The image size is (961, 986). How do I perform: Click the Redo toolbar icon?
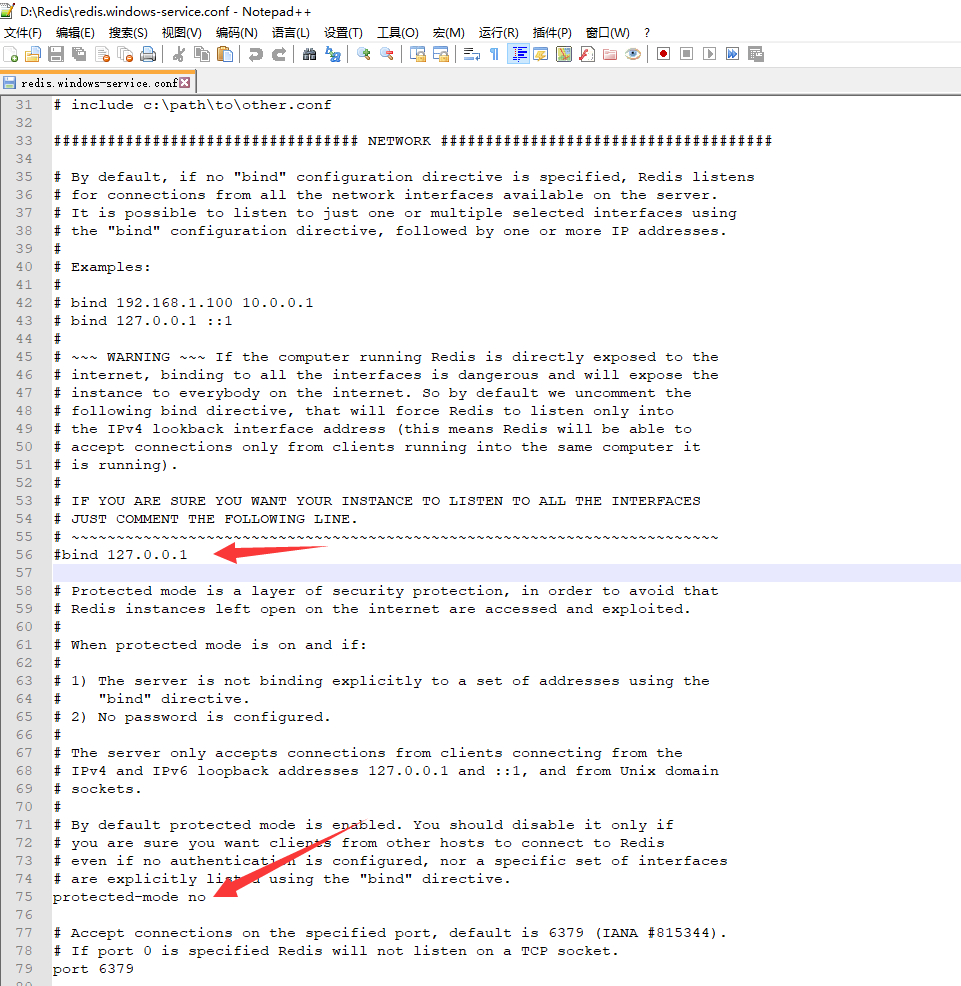pyautogui.click(x=279, y=55)
